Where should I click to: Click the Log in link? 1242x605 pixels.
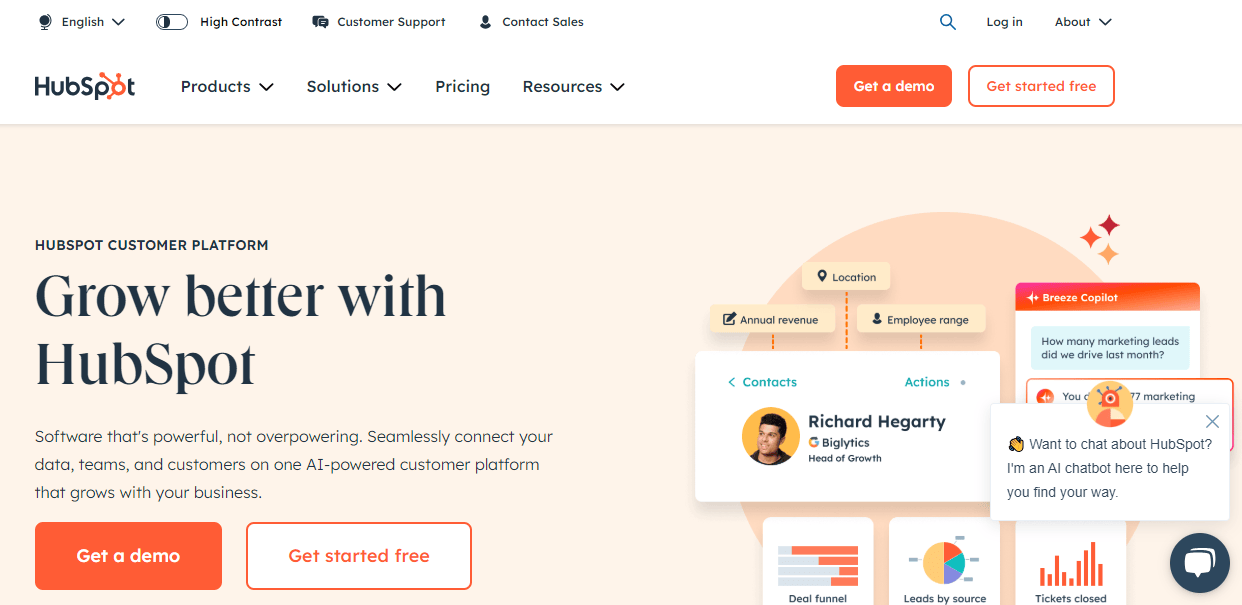[x=1004, y=22]
